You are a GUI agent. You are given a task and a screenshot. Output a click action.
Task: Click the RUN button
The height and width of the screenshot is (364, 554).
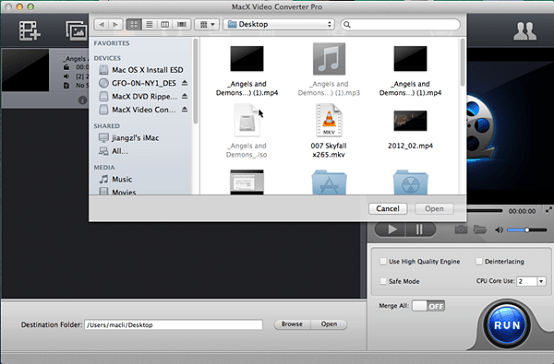click(507, 325)
